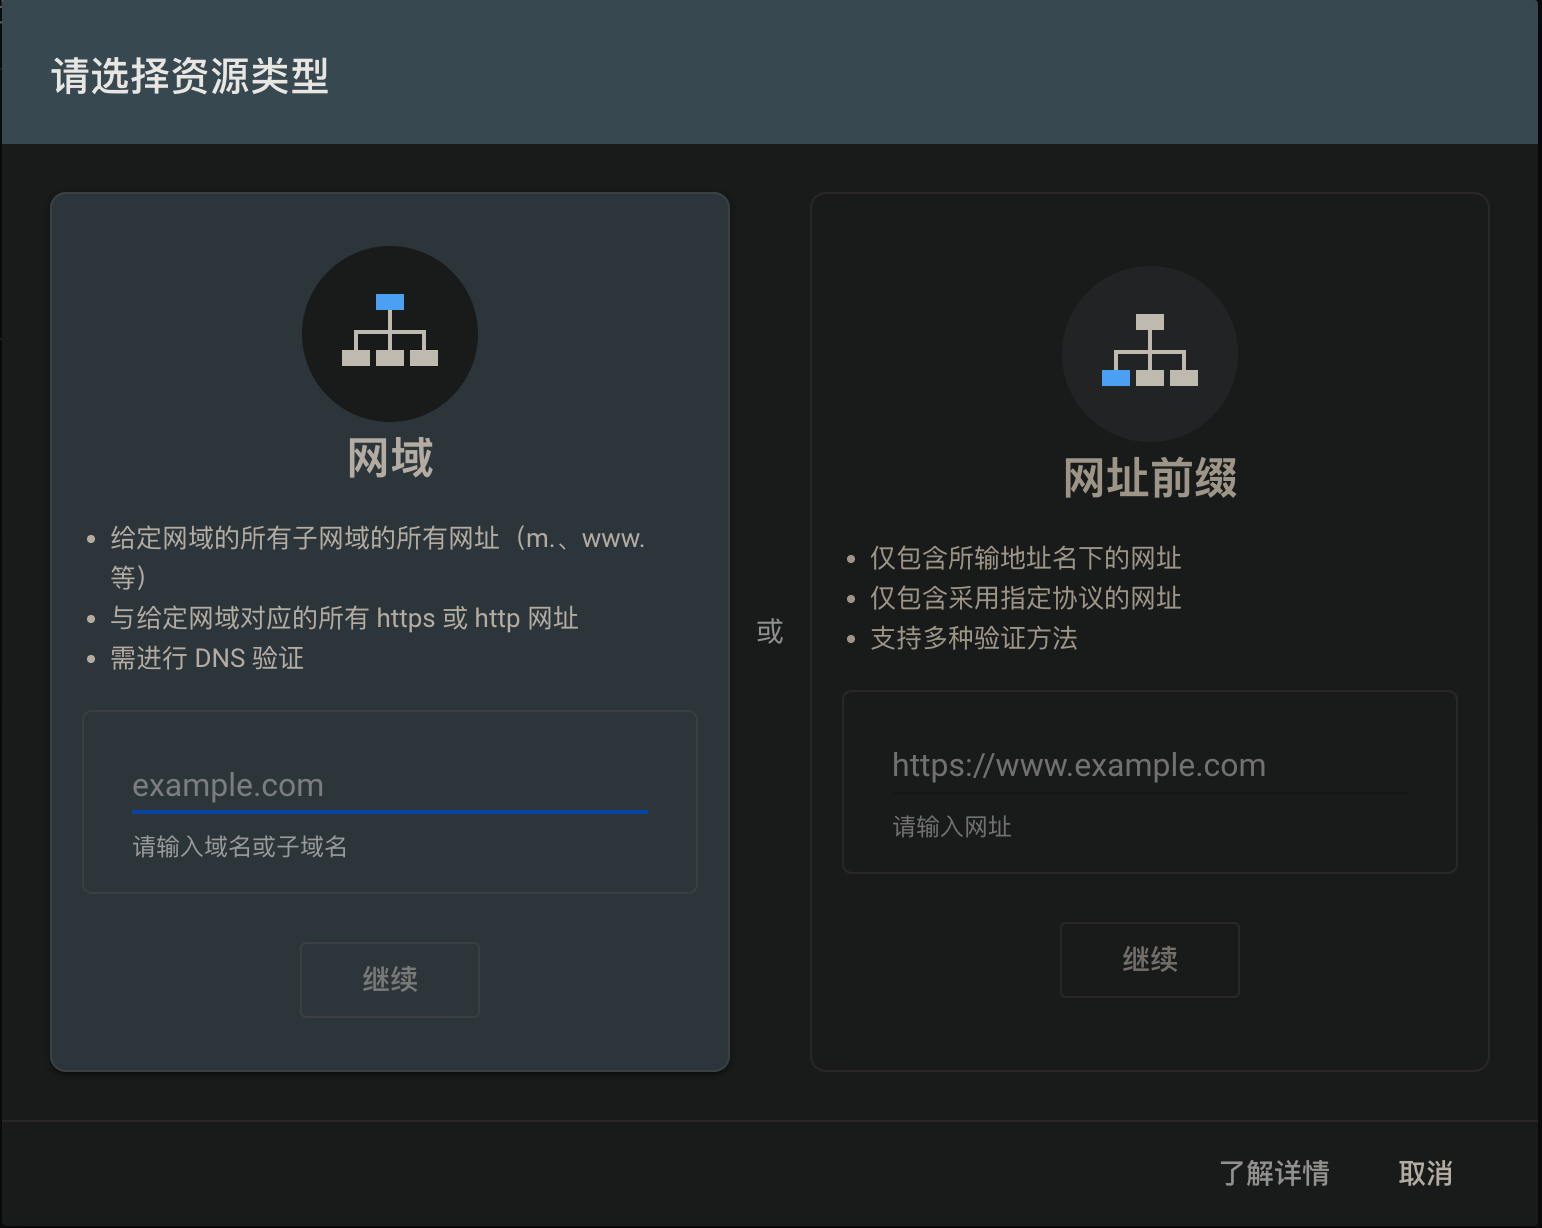Type in the example.com domain field
The width and height of the screenshot is (1542, 1228).
[389, 785]
